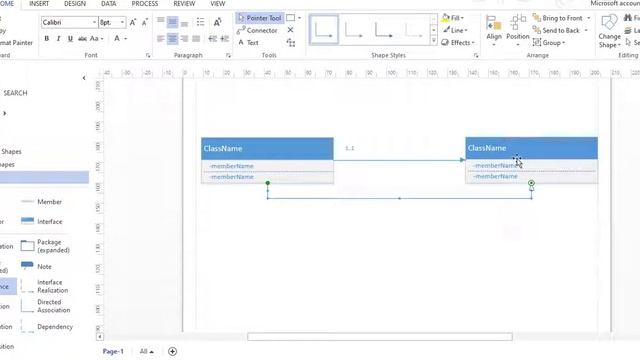Open the Line dropdown
640x360 pixels.
pyautogui.click(x=455, y=30)
